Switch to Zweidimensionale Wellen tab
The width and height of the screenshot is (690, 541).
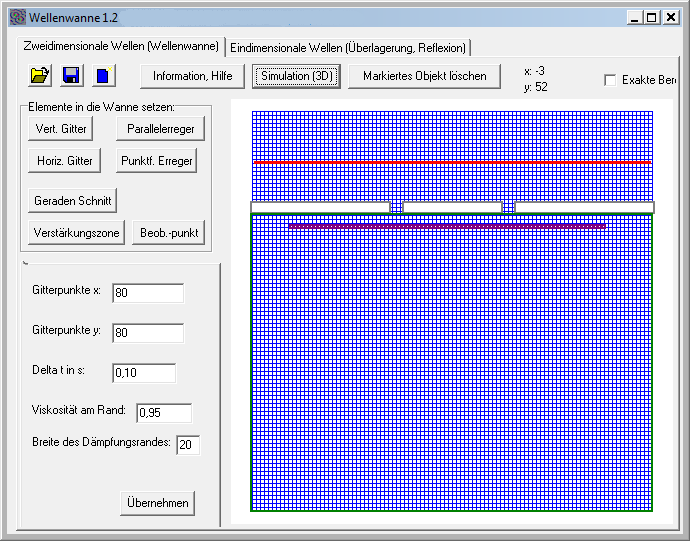pyautogui.click(x=121, y=46)
